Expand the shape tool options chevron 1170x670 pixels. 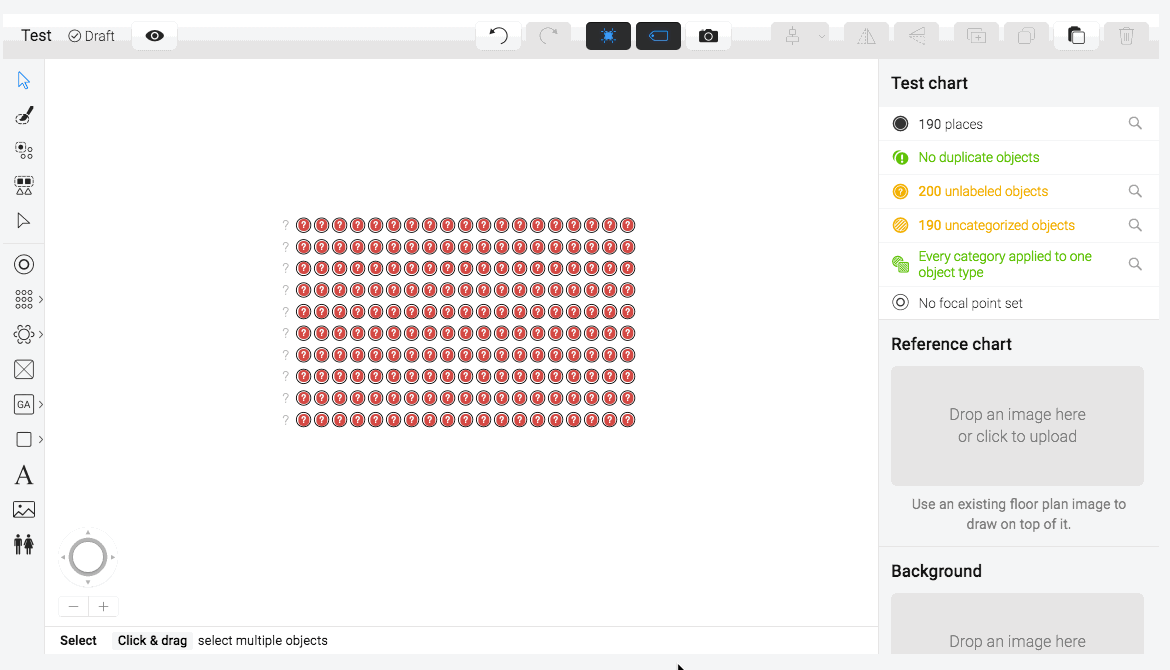click(x=40, y=439)
